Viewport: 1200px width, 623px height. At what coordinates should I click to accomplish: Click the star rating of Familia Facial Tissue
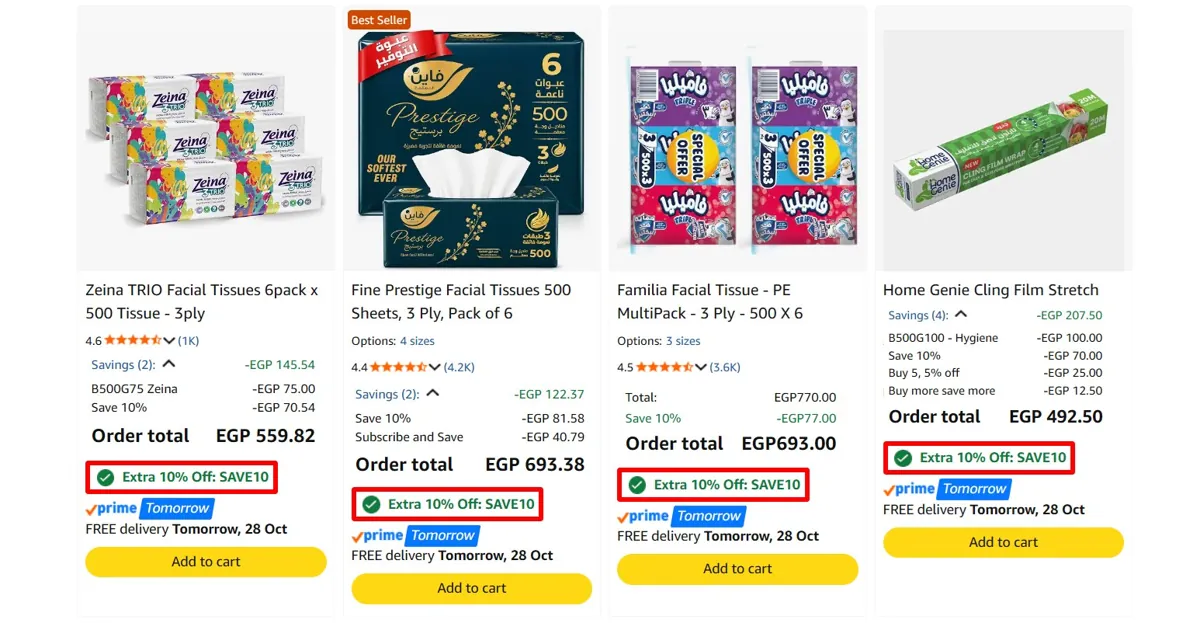coord(665,367)
